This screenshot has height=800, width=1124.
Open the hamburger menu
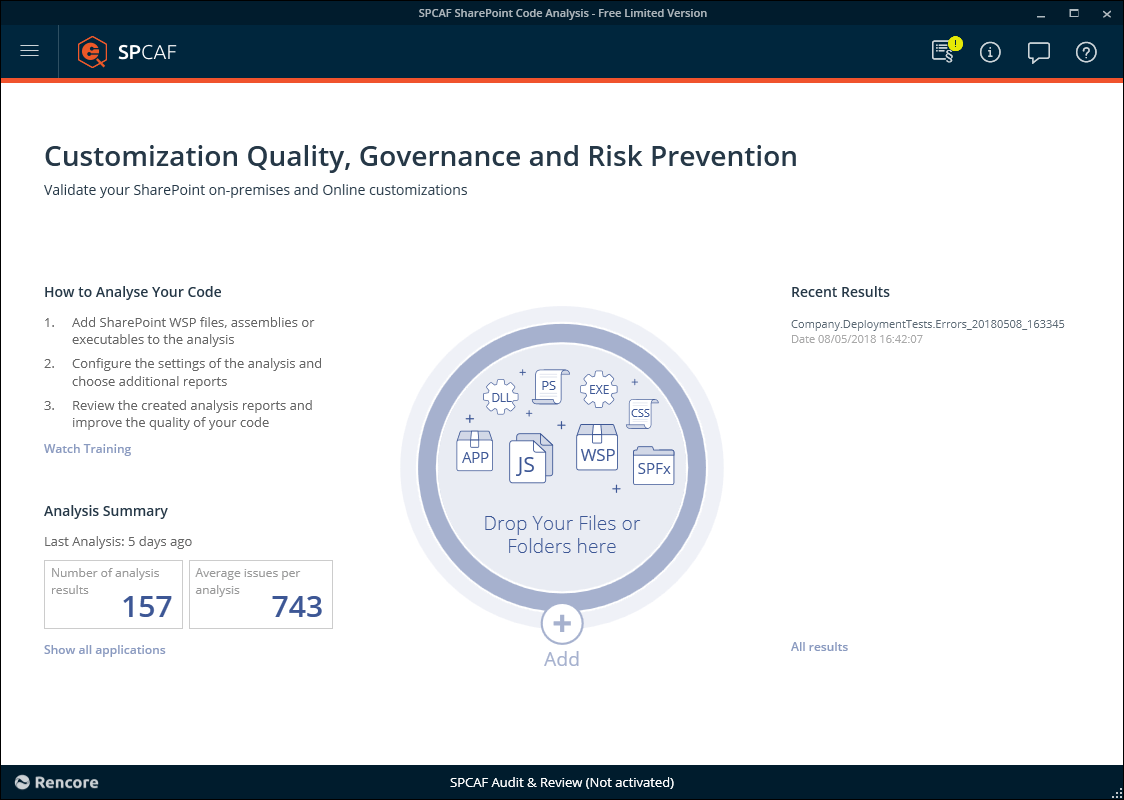29,51
